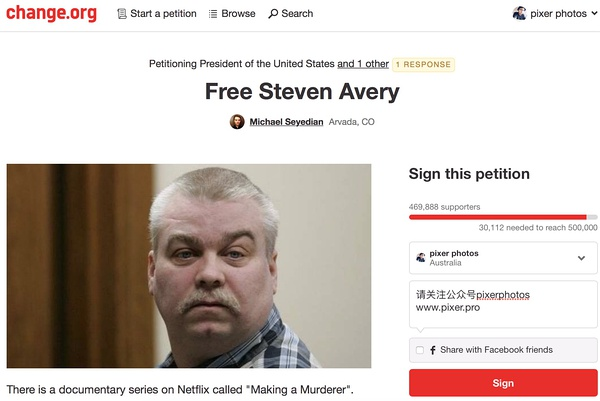Viewport: 600px width, 401px height.
Task: Open the Browse menu item
Action: (232, 14)
